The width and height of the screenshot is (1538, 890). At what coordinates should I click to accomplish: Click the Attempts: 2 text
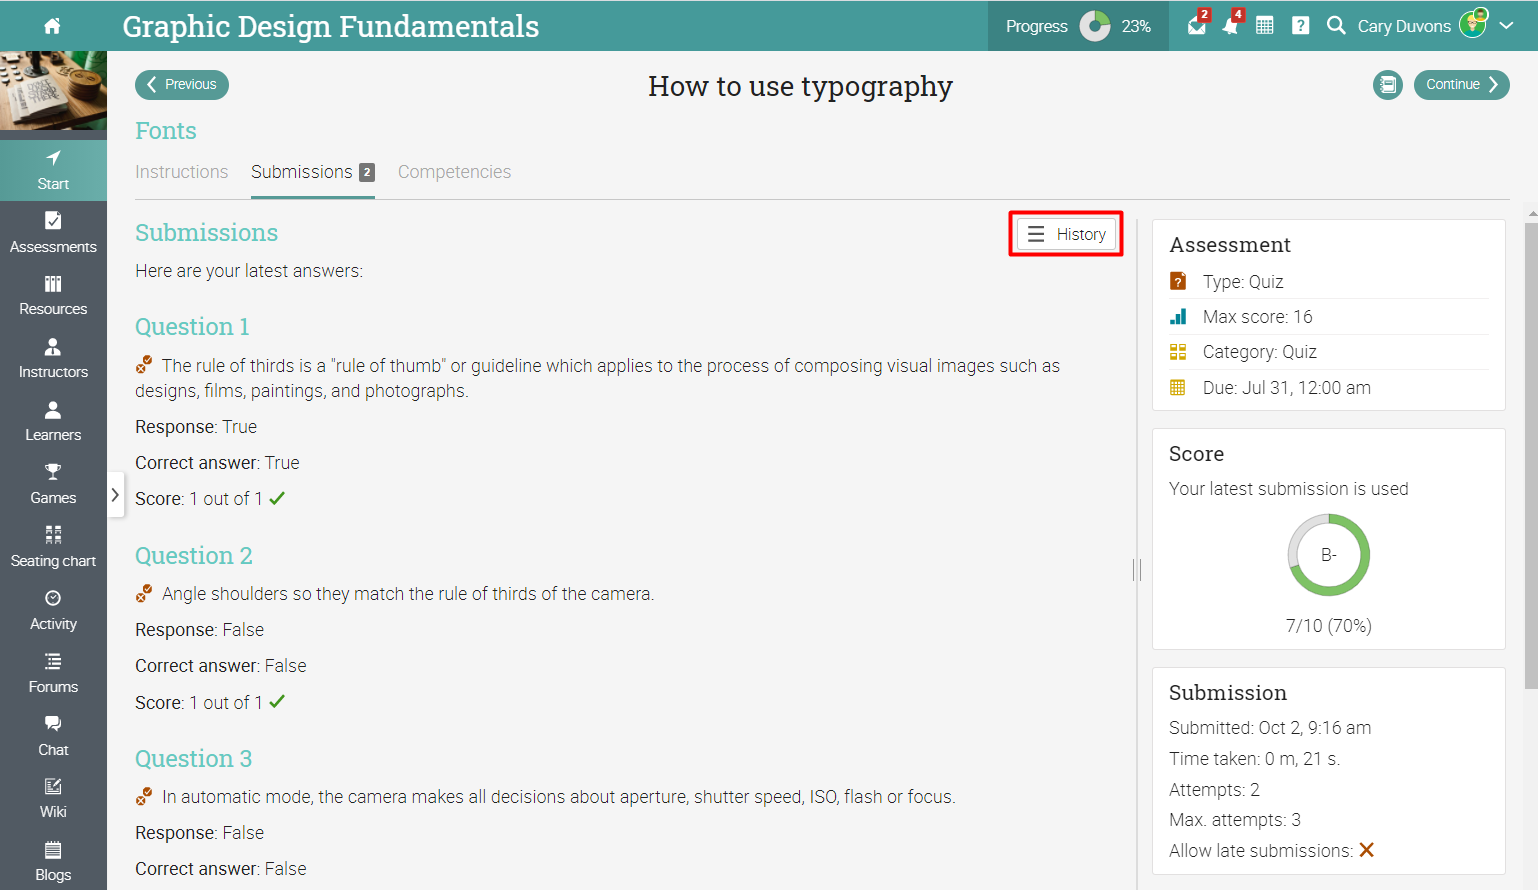(x=1214, y=790)
